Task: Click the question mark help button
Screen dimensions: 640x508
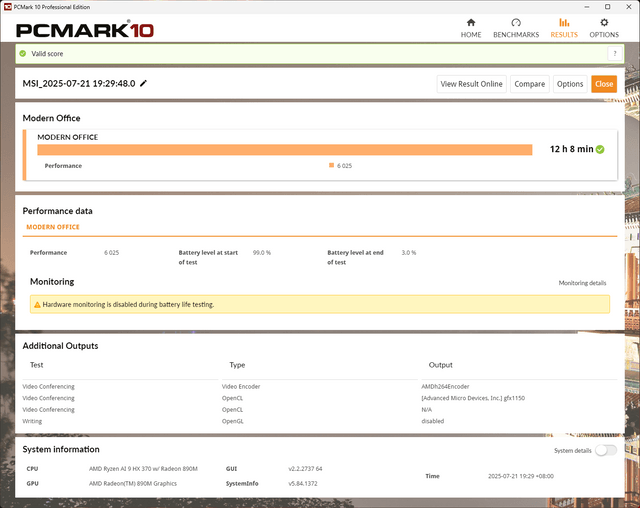Action: (615, 53)
